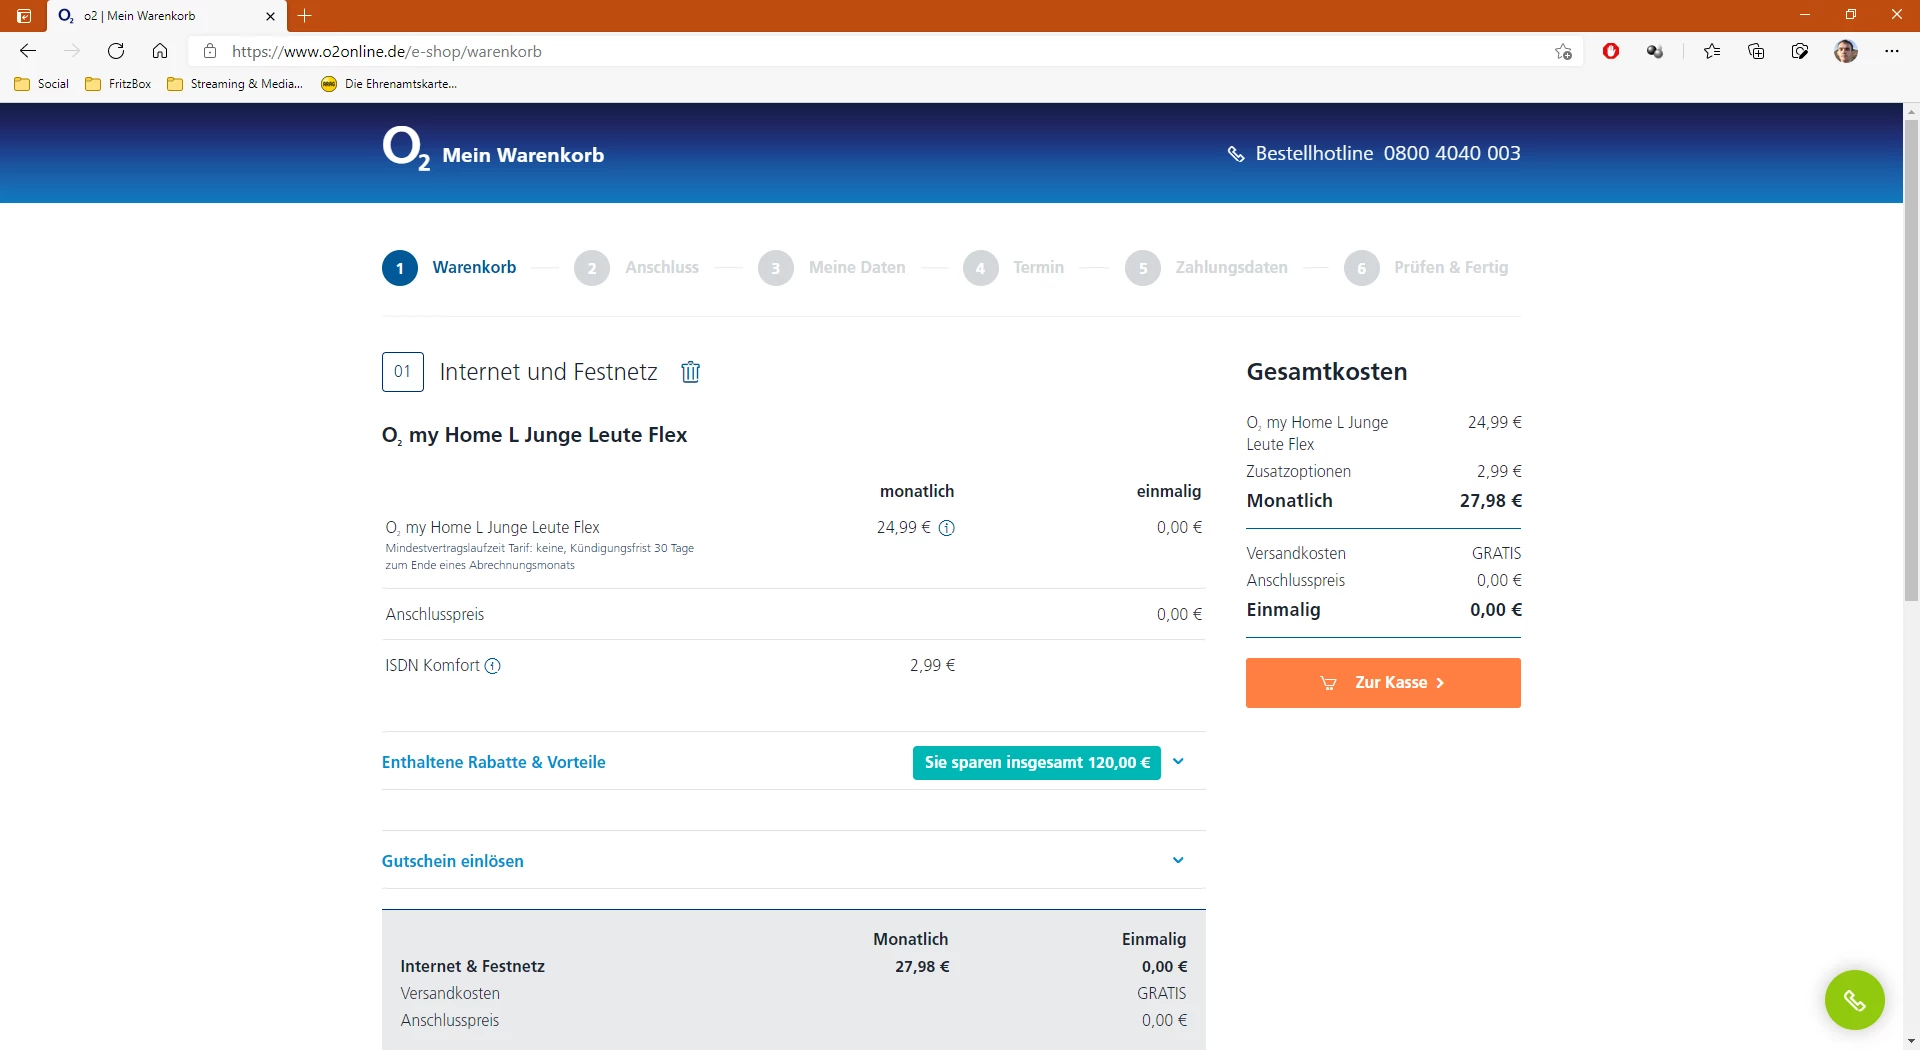1920x1050 pixels.
Task: Open info icon next to 24,99 € monthly price
Action: (947, 528)
